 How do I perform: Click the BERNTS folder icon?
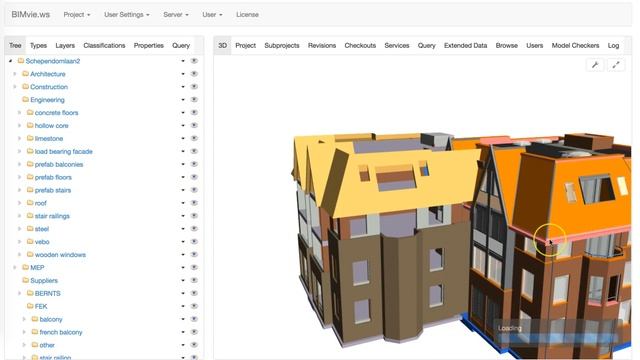[30, 293]
